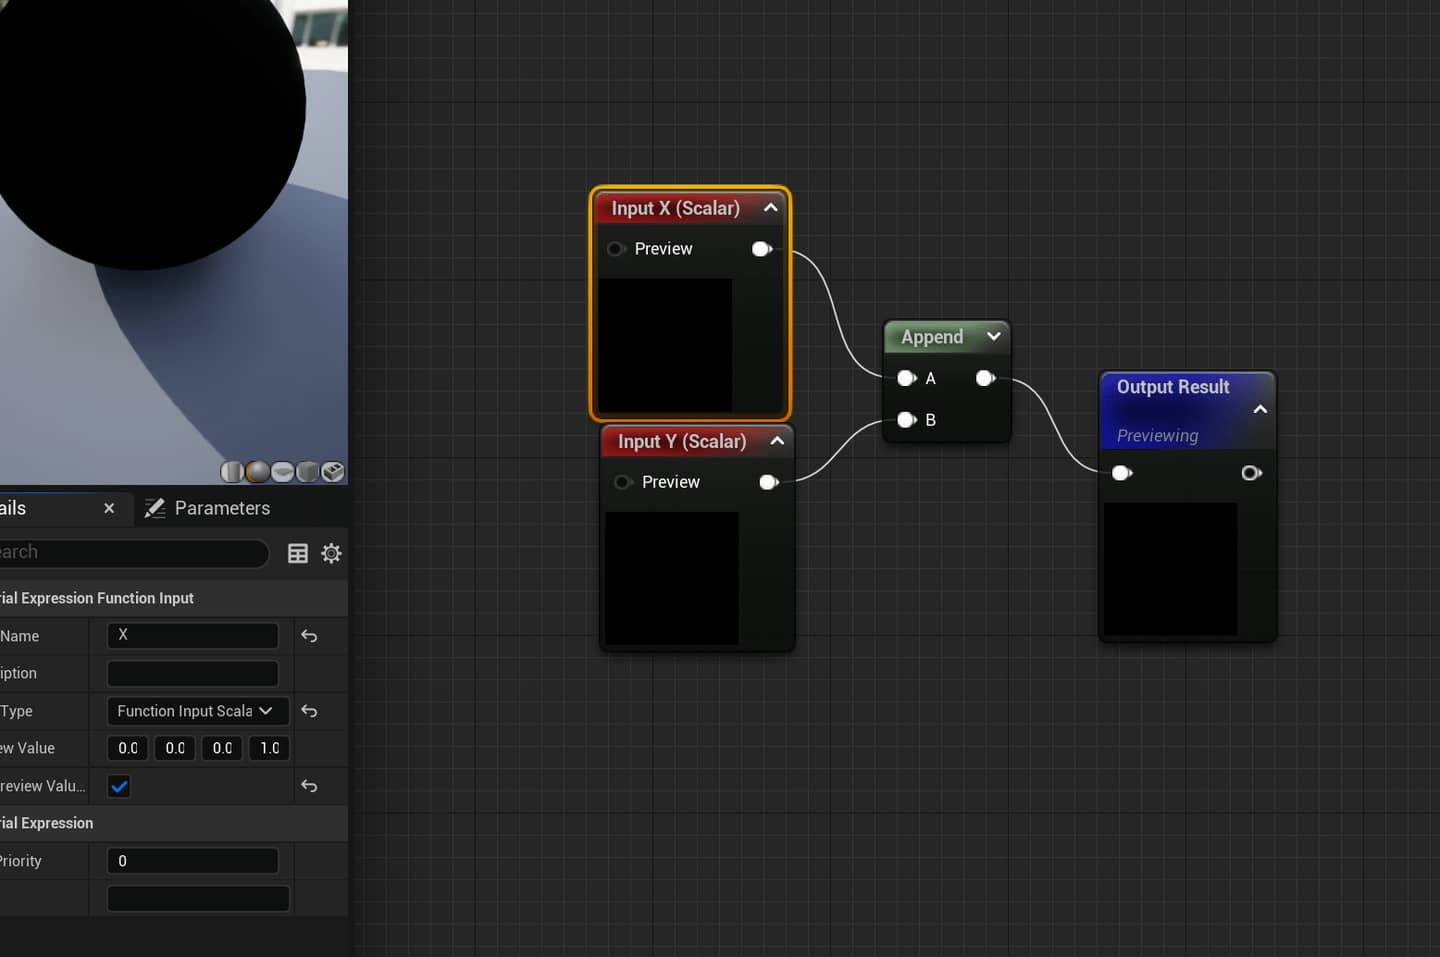Switch preview mesh to plane
This screenshot has height=957, width=1440.
pyautogui.click(x=283, y=471)
